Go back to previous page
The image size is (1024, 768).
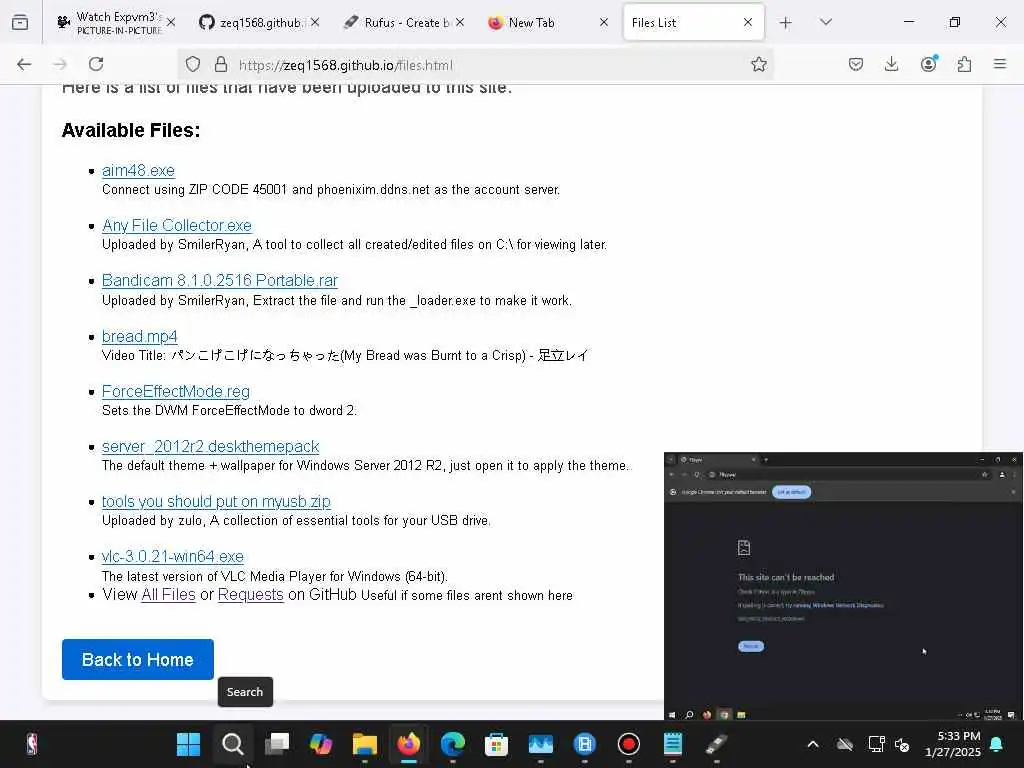pyautogui.click(x=24, y=64)
